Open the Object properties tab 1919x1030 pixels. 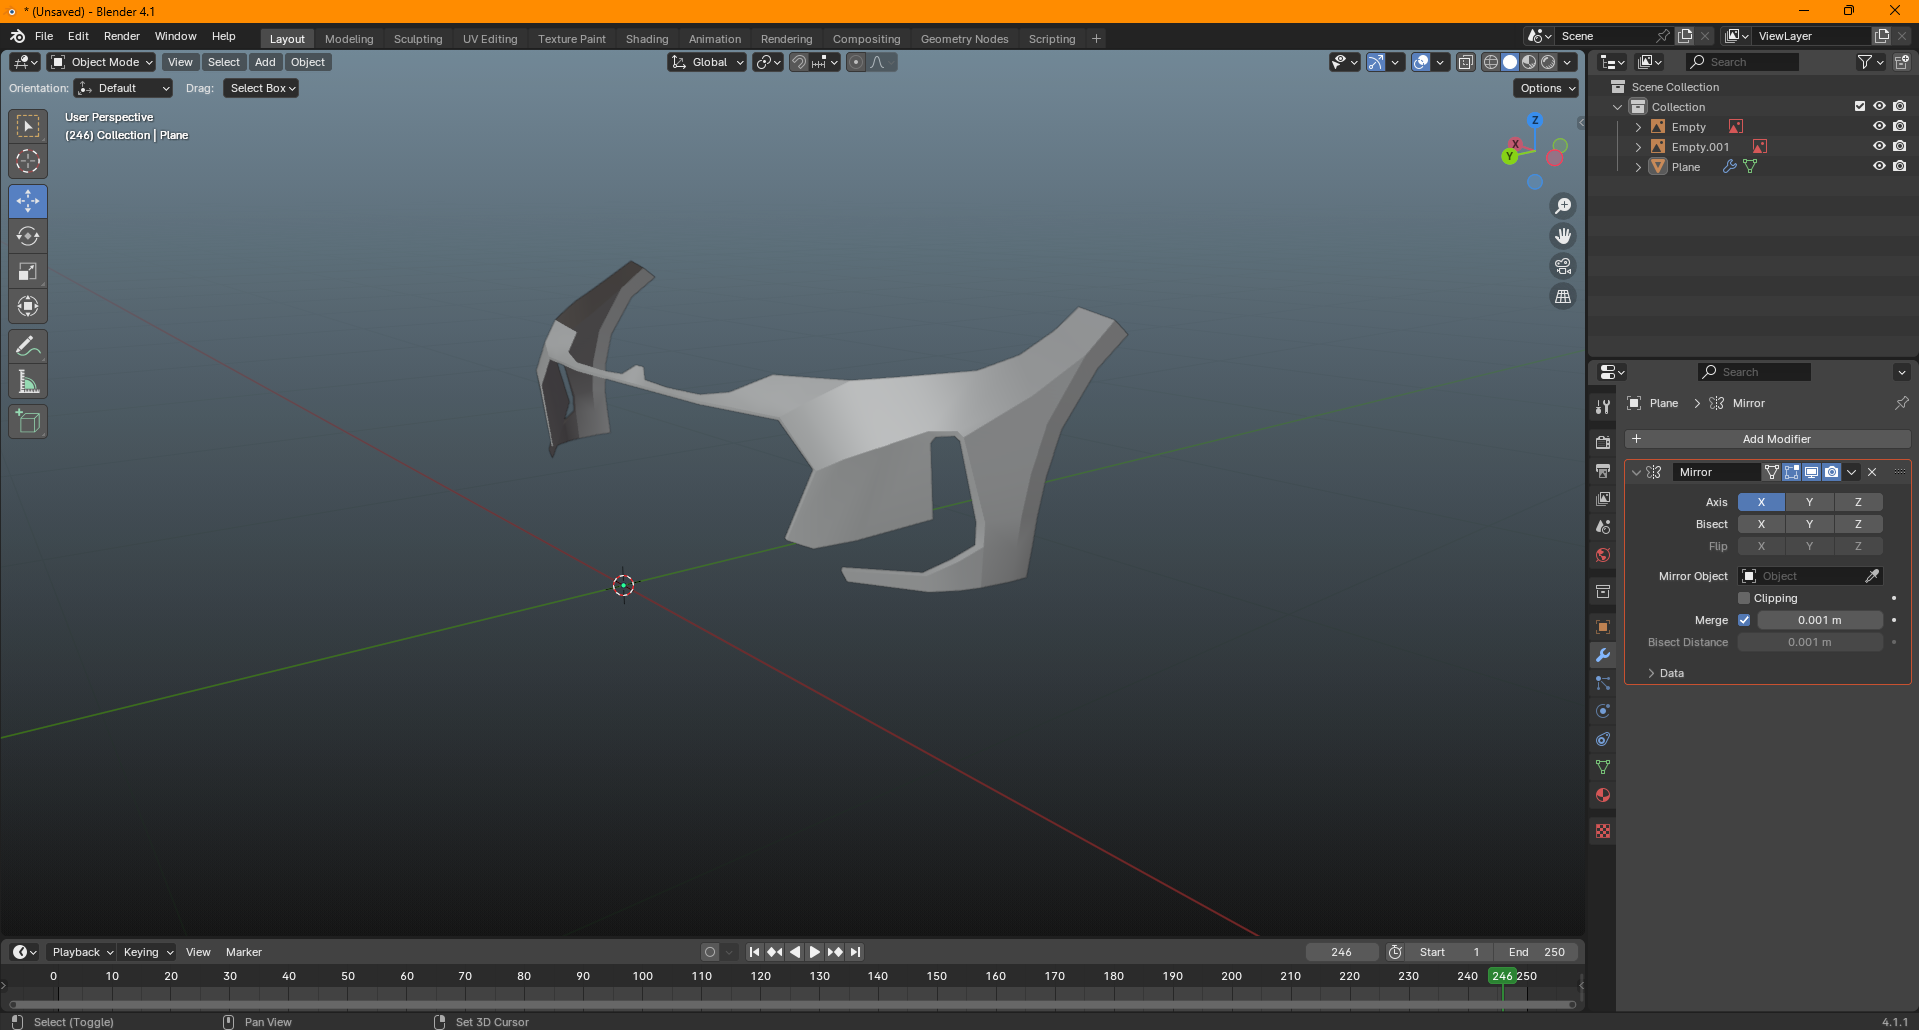[1603, 627]
